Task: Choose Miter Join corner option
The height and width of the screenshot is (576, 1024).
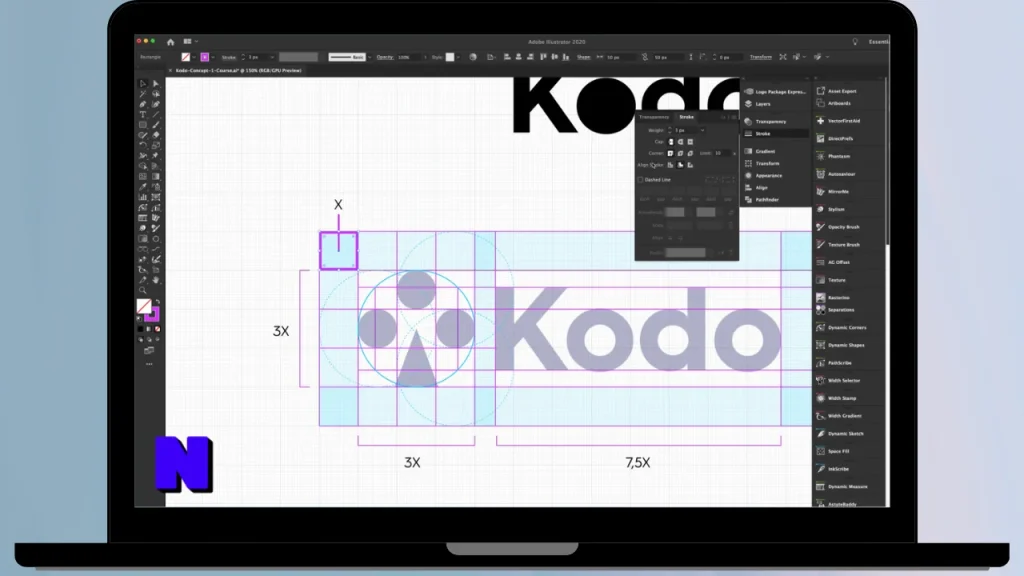Action: click(x=671, y=153)
